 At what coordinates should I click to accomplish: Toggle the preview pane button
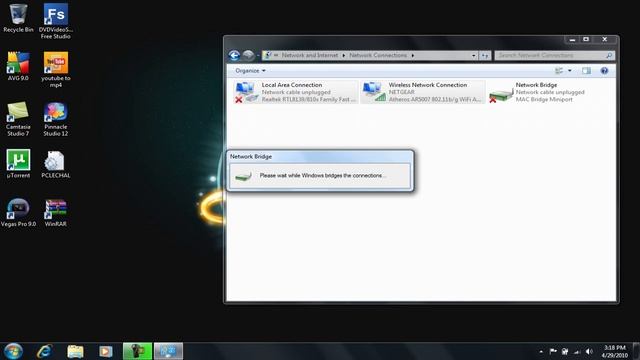click(x=586, y=71)
